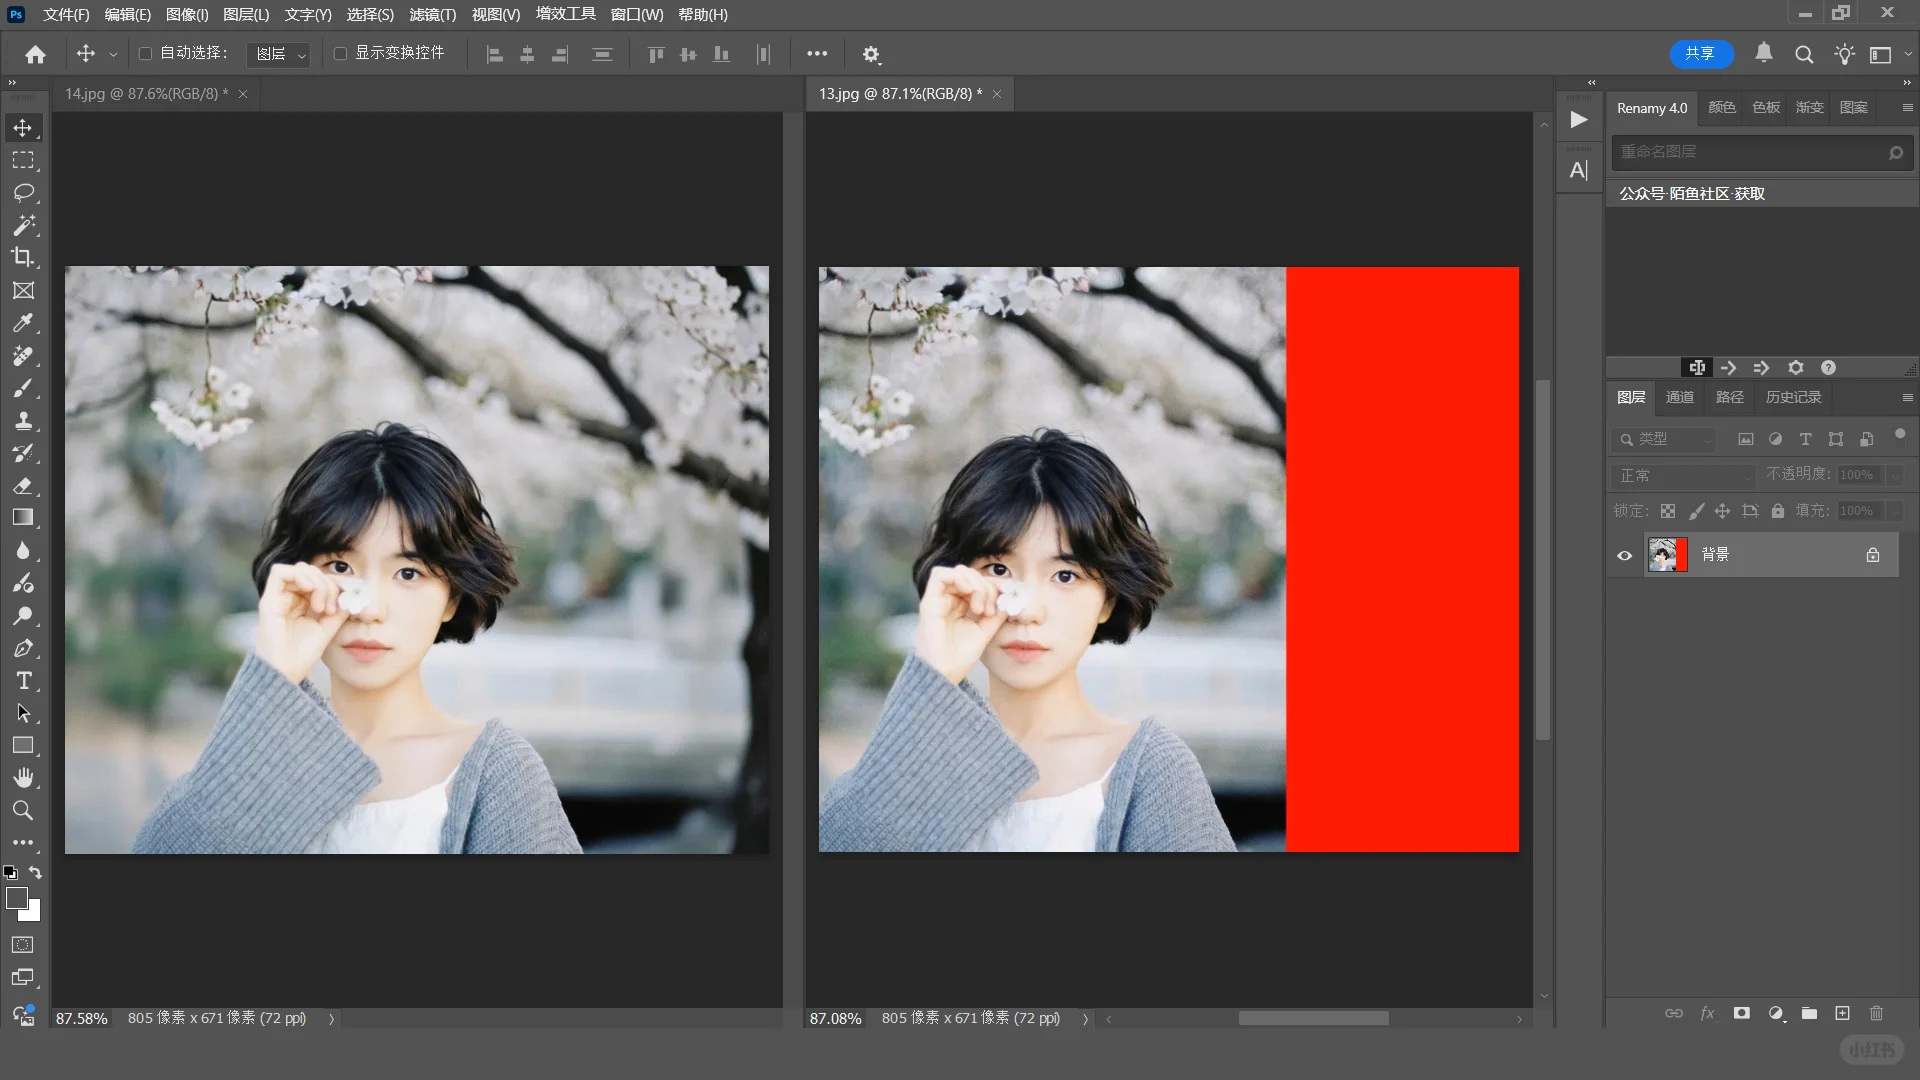Screen dimensions: 1920x1080
Task: Hide the 背景 layer with eye icon
Action: pos(1624,555)
